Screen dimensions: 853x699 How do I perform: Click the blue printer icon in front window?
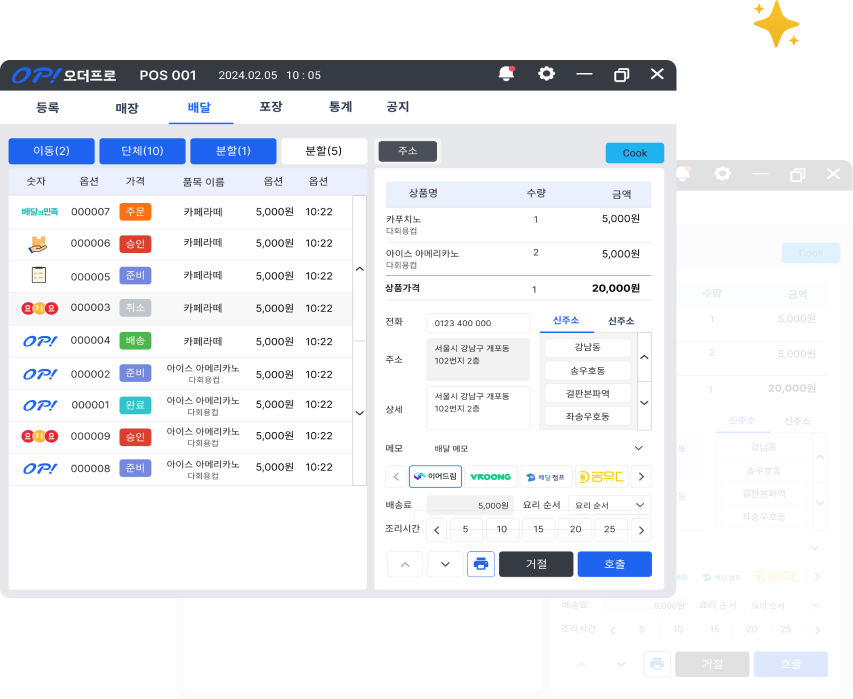(x=481, y=564)
